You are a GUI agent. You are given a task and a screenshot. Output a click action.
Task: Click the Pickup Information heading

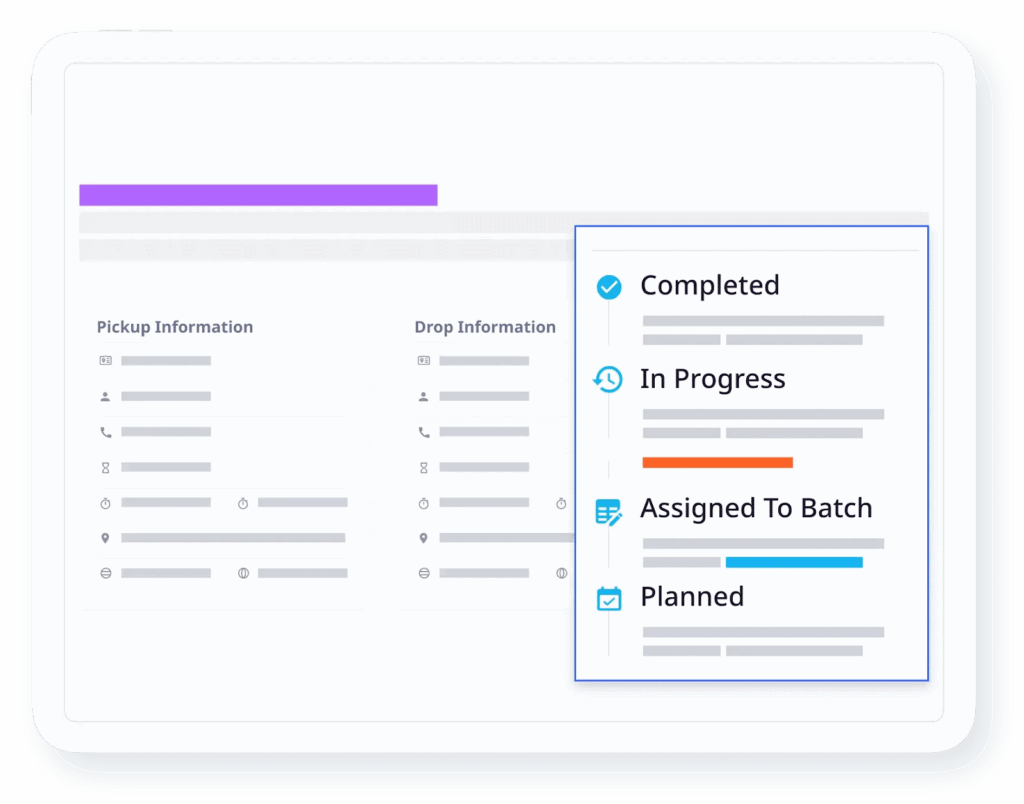175,327
